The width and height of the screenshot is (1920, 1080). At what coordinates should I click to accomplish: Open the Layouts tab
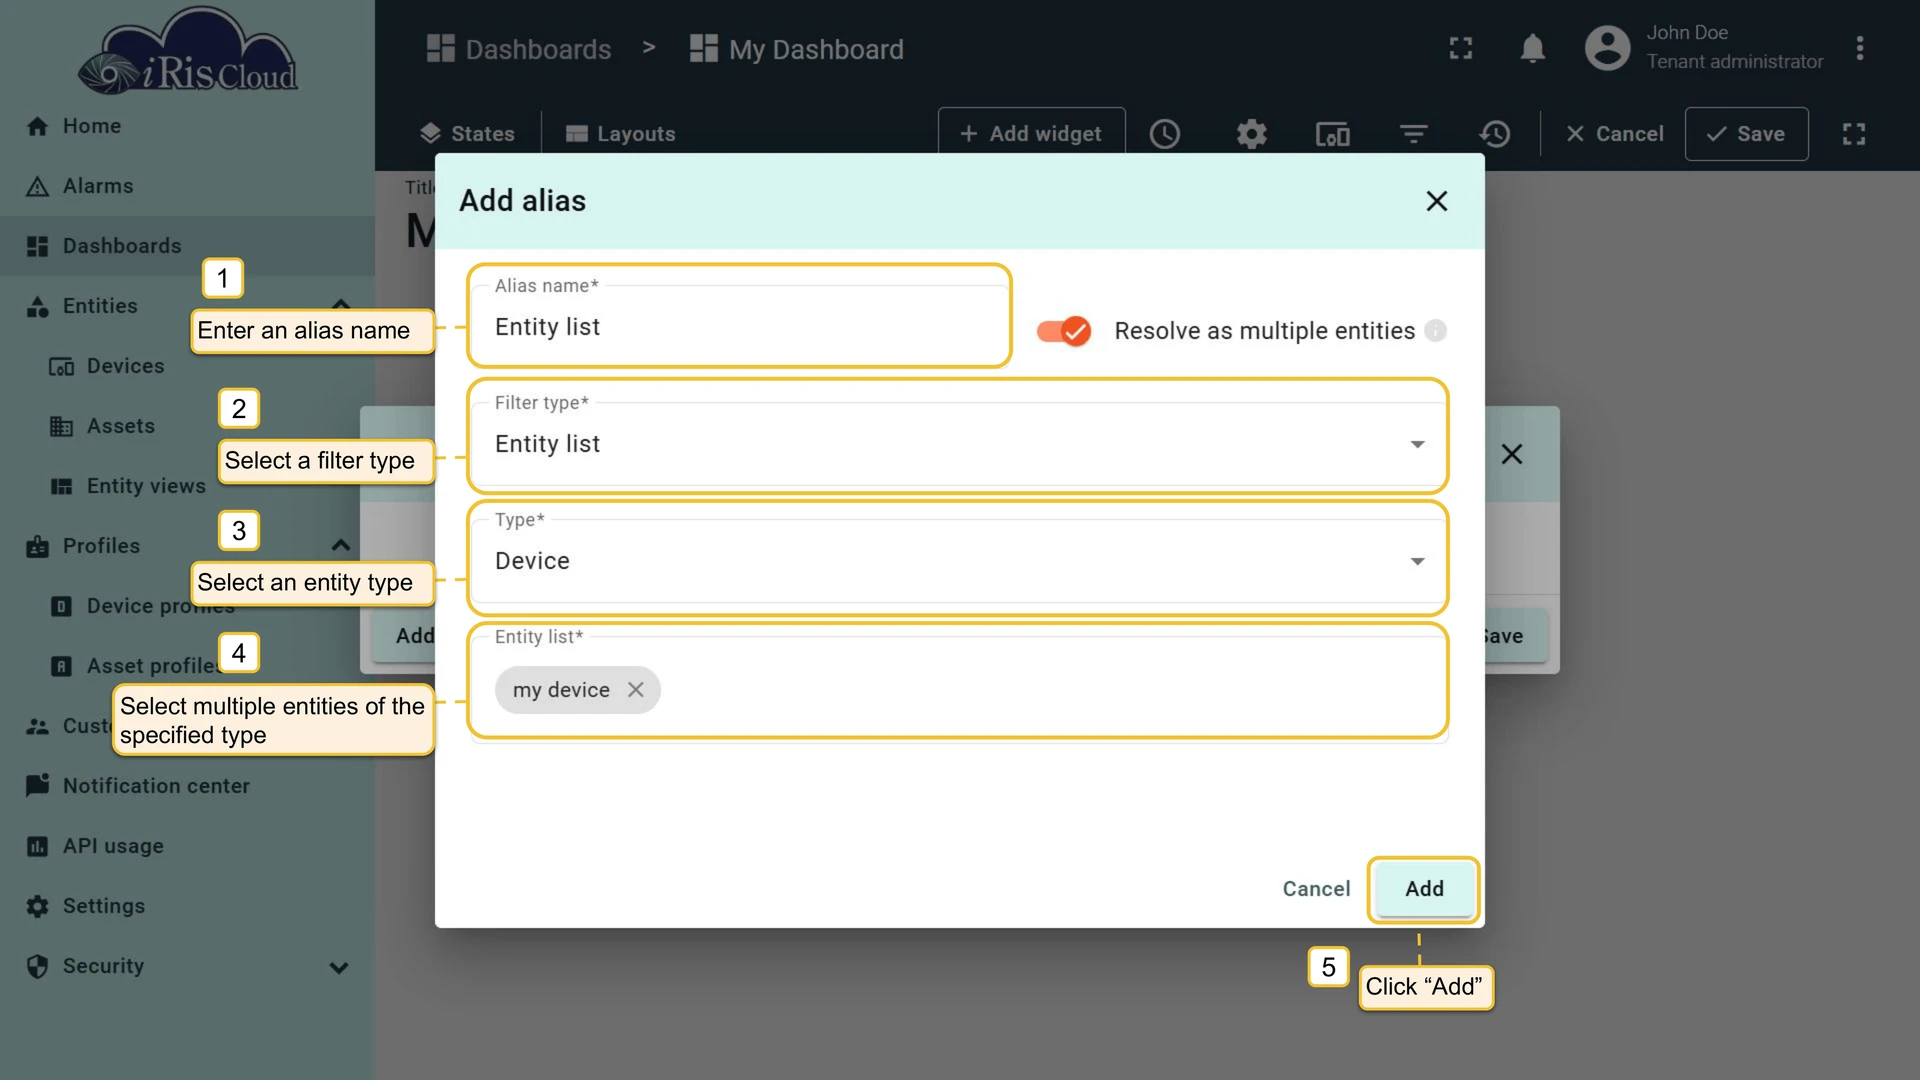point(620,134)
